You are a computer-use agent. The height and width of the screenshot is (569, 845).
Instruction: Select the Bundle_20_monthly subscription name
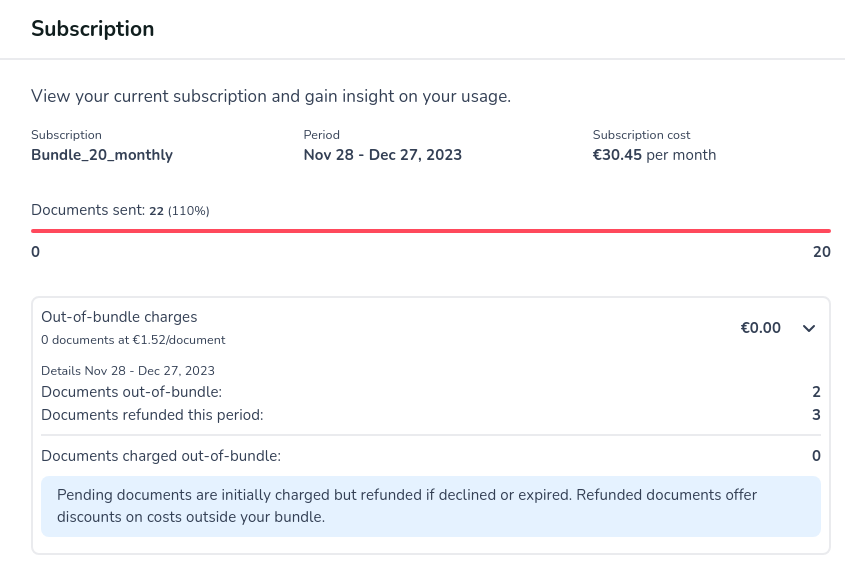click(x=102, y=155)
